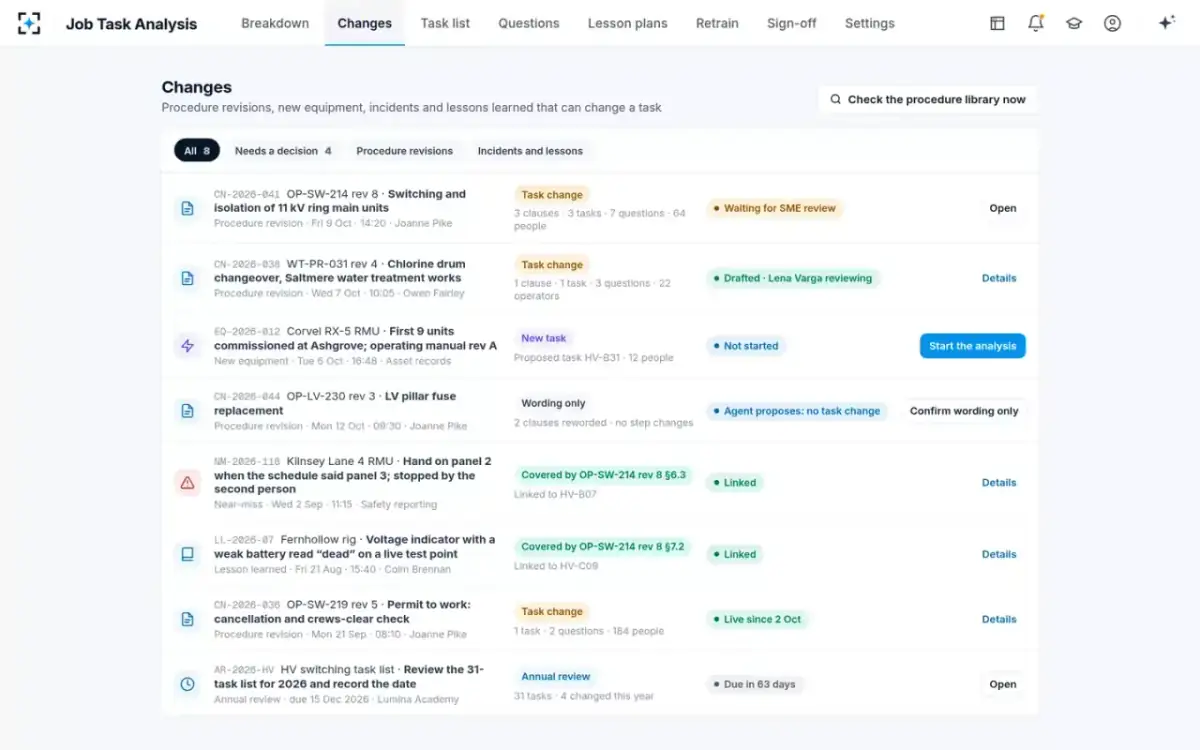Screen dimensions: 1200x750
Task: Filter by Procedure revisions
Action: pyautogui.click(x=405, y=151)
